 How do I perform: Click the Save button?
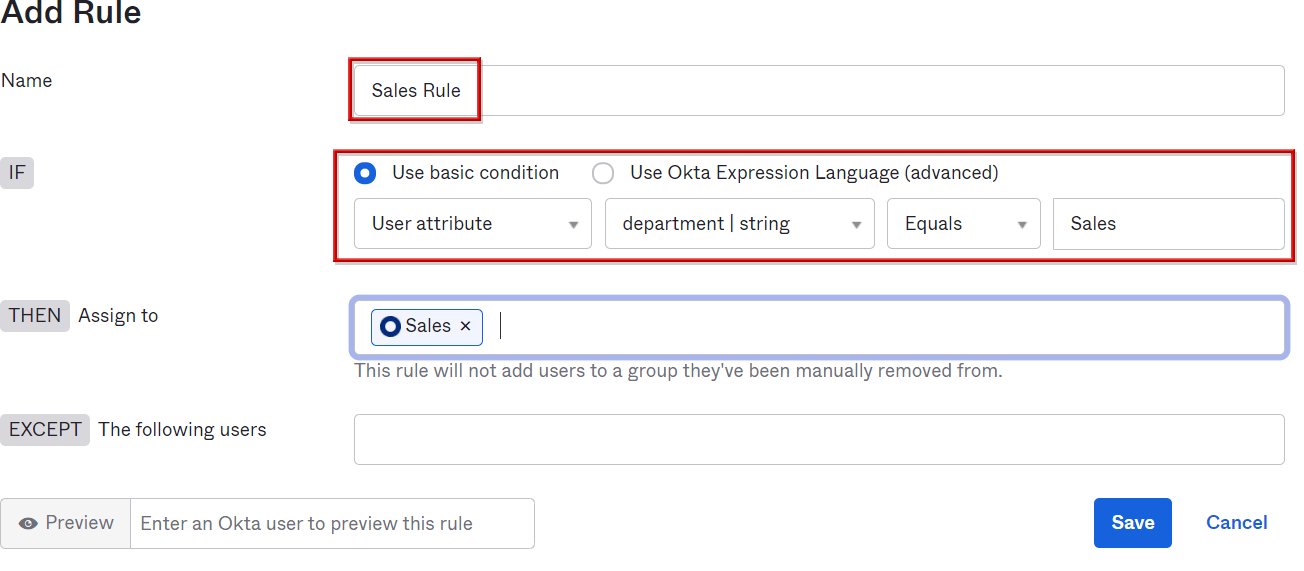[1132, 523]
